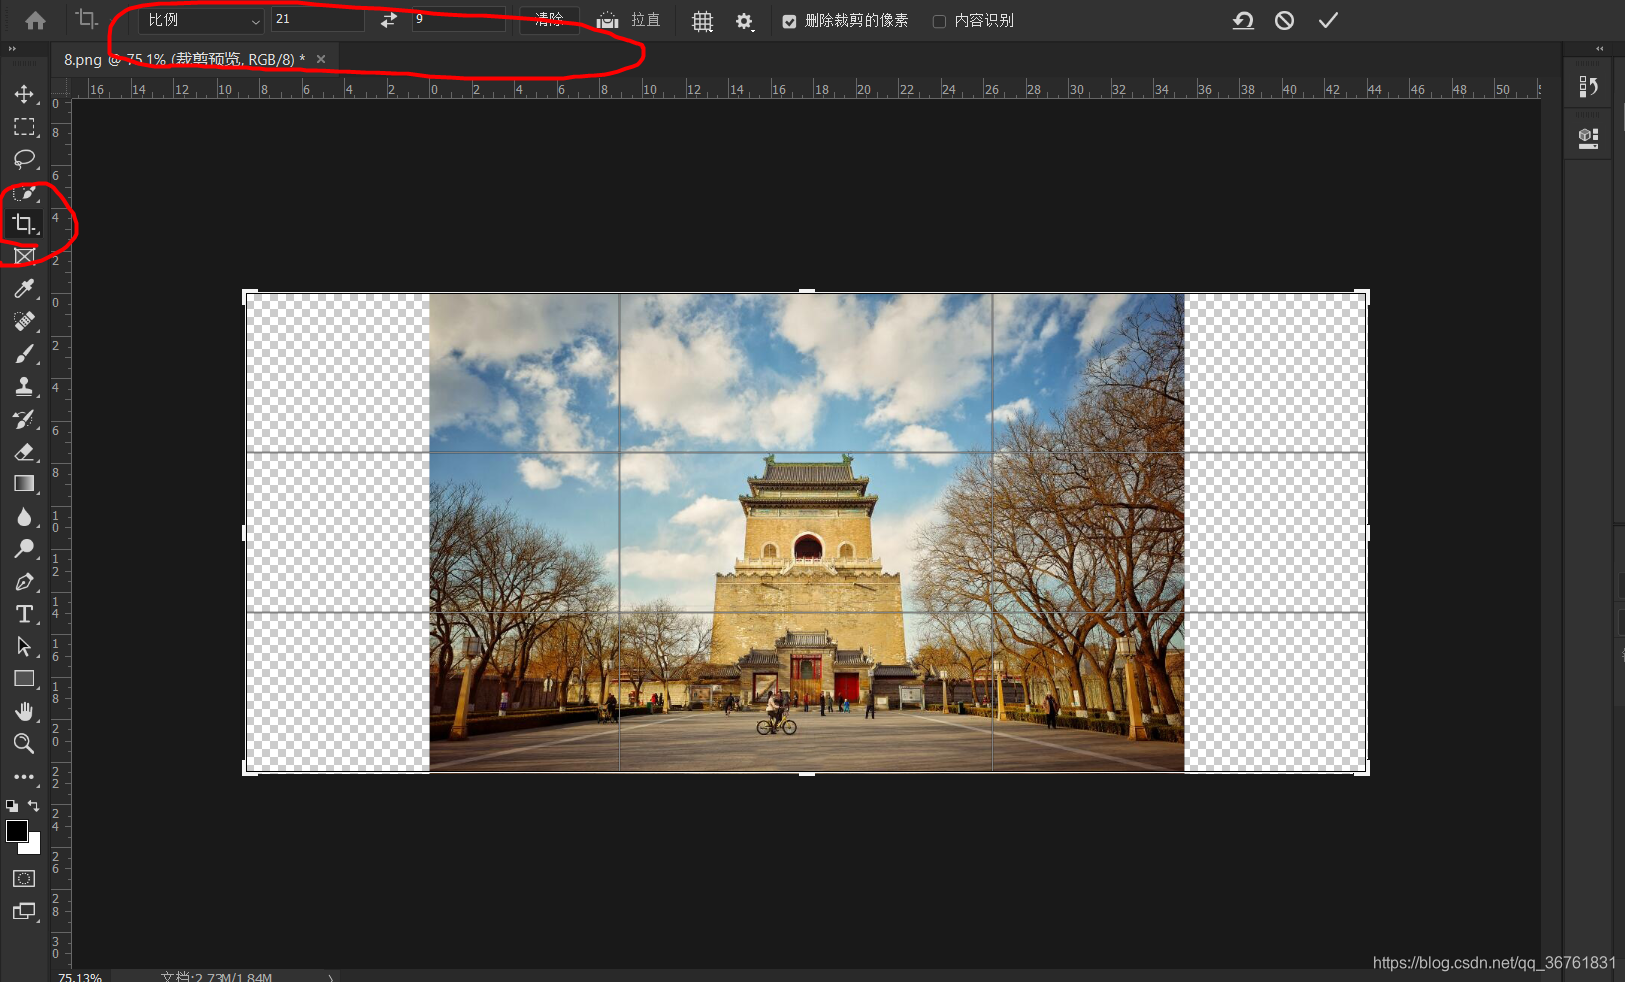The width and height of the screenshot is (1625, 982).
Task: Select the Quick Selection tool
Action: 24,192
